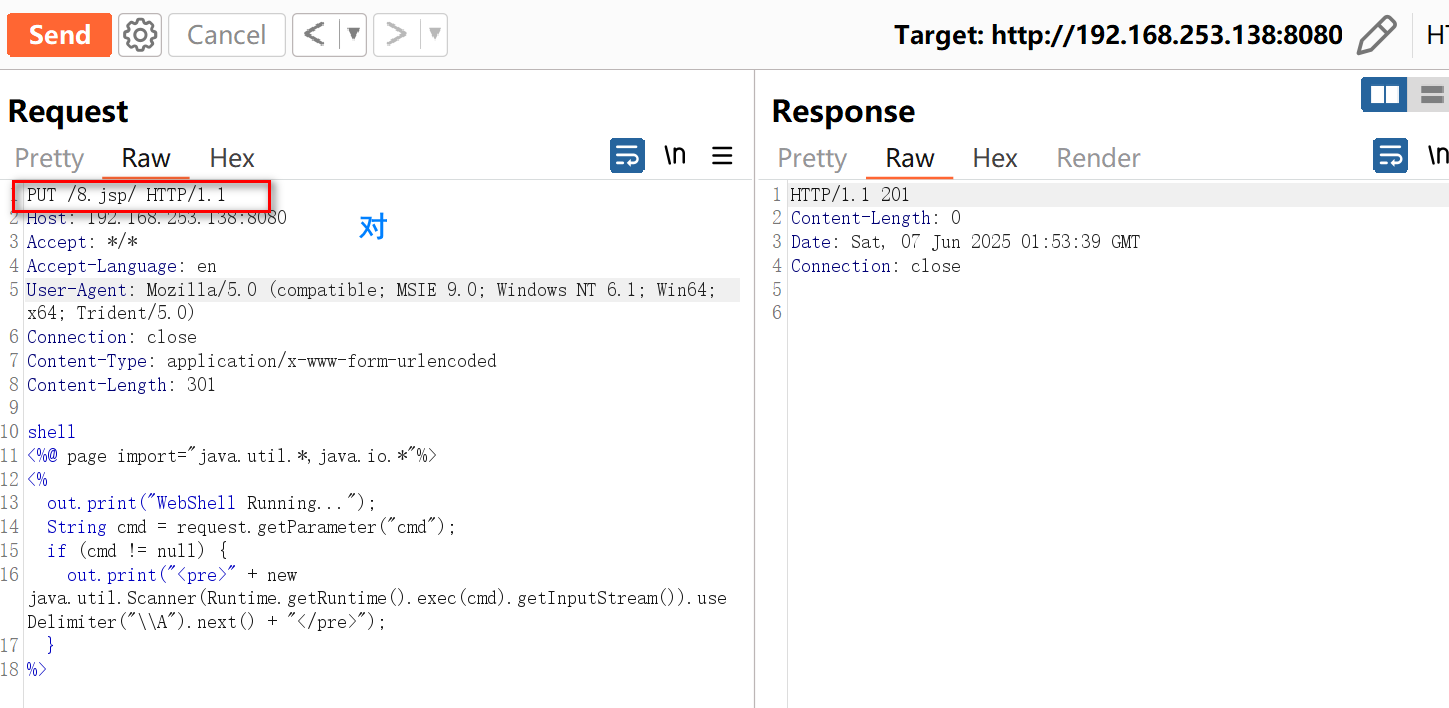Click the Accept: */* header line
Image resolution: width=1449 pixels, height=708 pixels.
(82, 242)
